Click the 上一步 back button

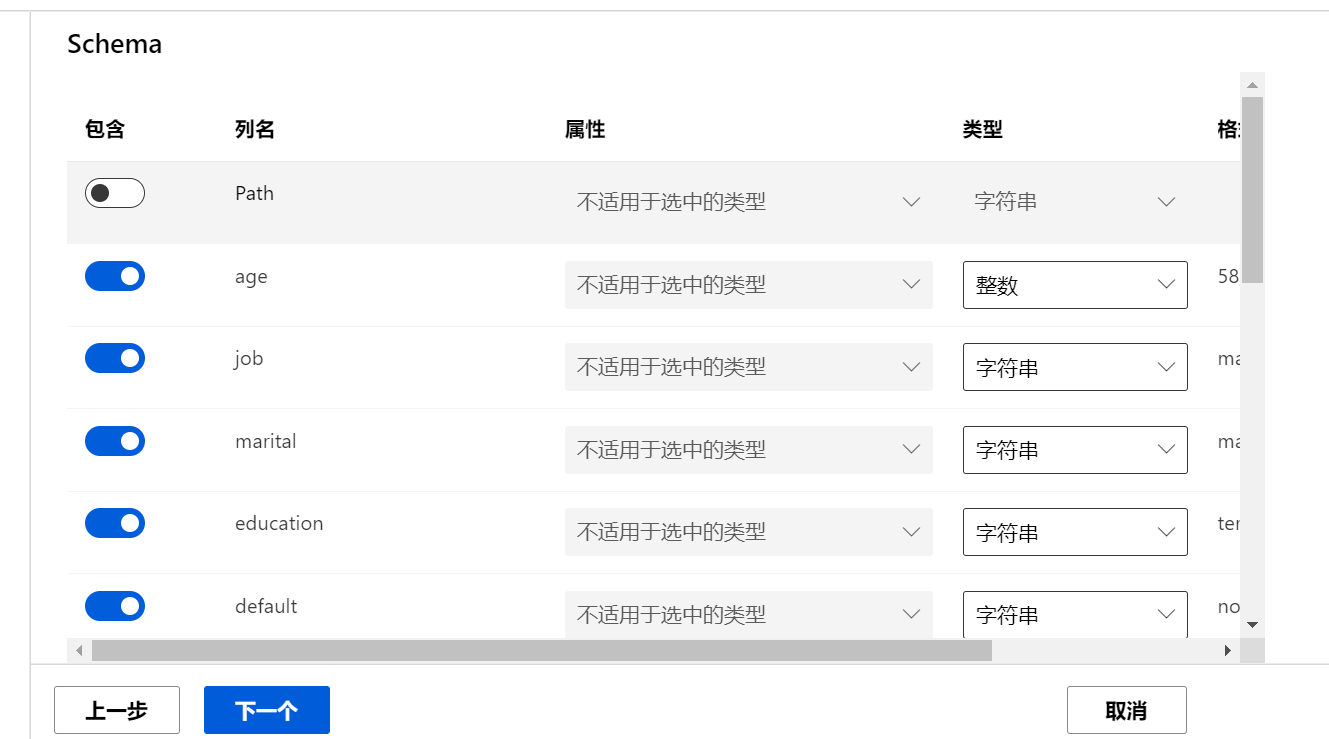pos(117,710)
